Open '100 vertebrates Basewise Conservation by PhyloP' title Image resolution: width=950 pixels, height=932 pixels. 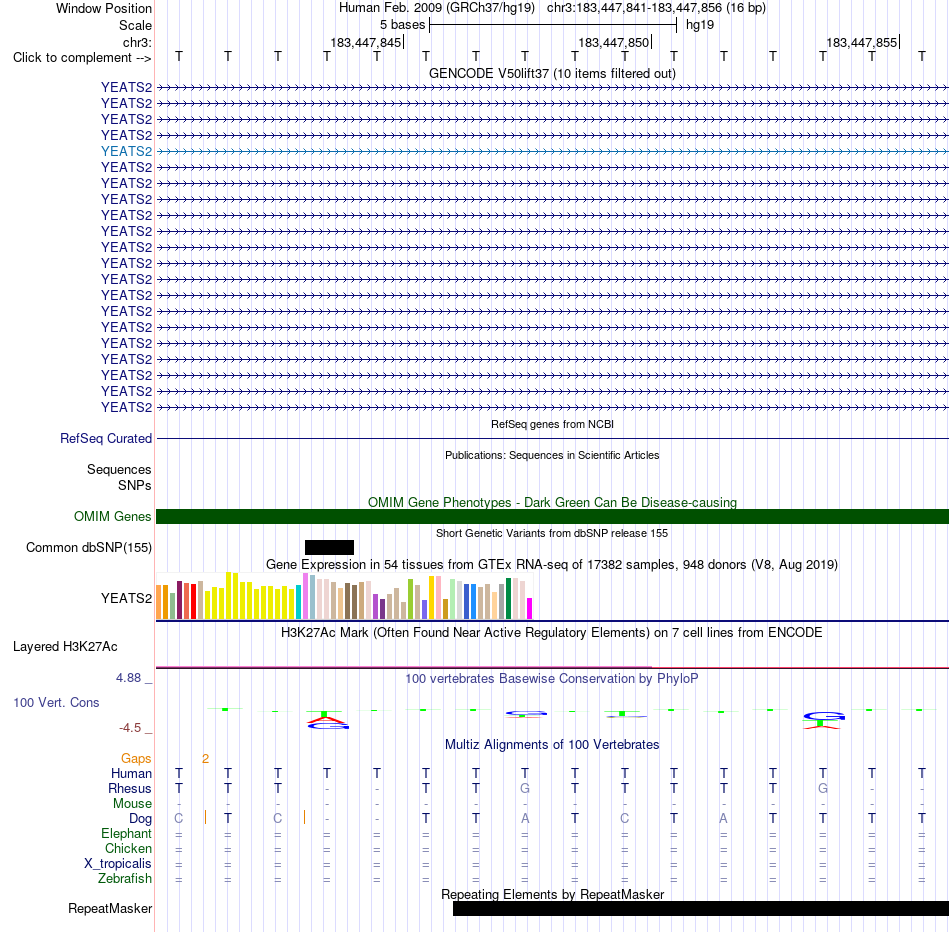pos(552,679)
